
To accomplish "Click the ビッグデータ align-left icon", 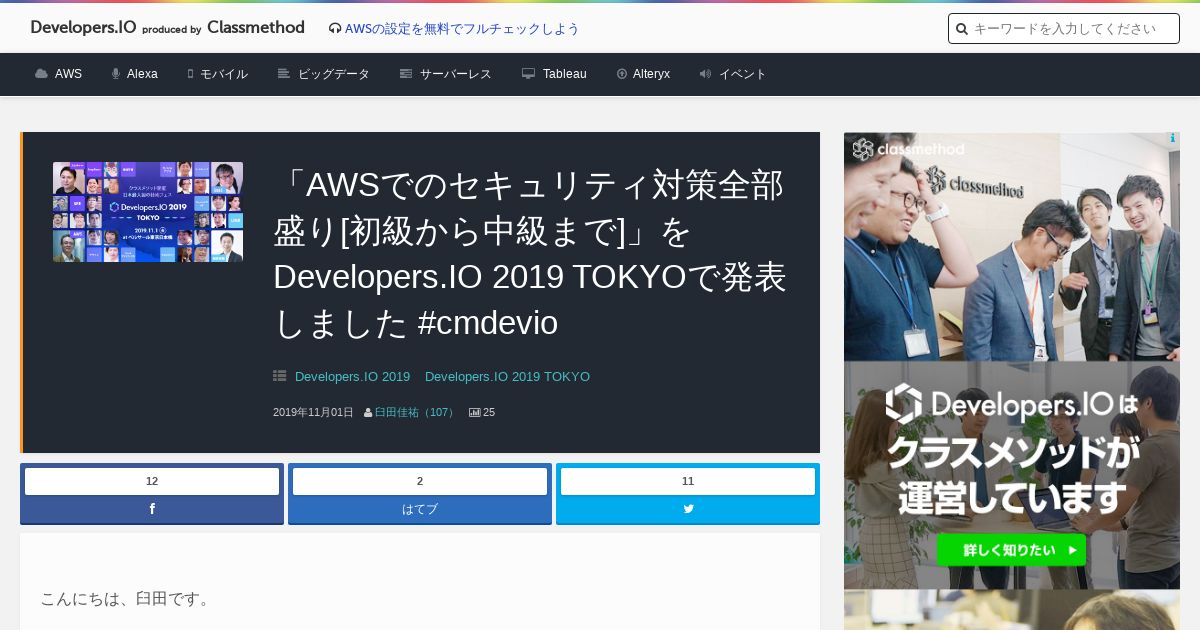I will click(284, 74).
